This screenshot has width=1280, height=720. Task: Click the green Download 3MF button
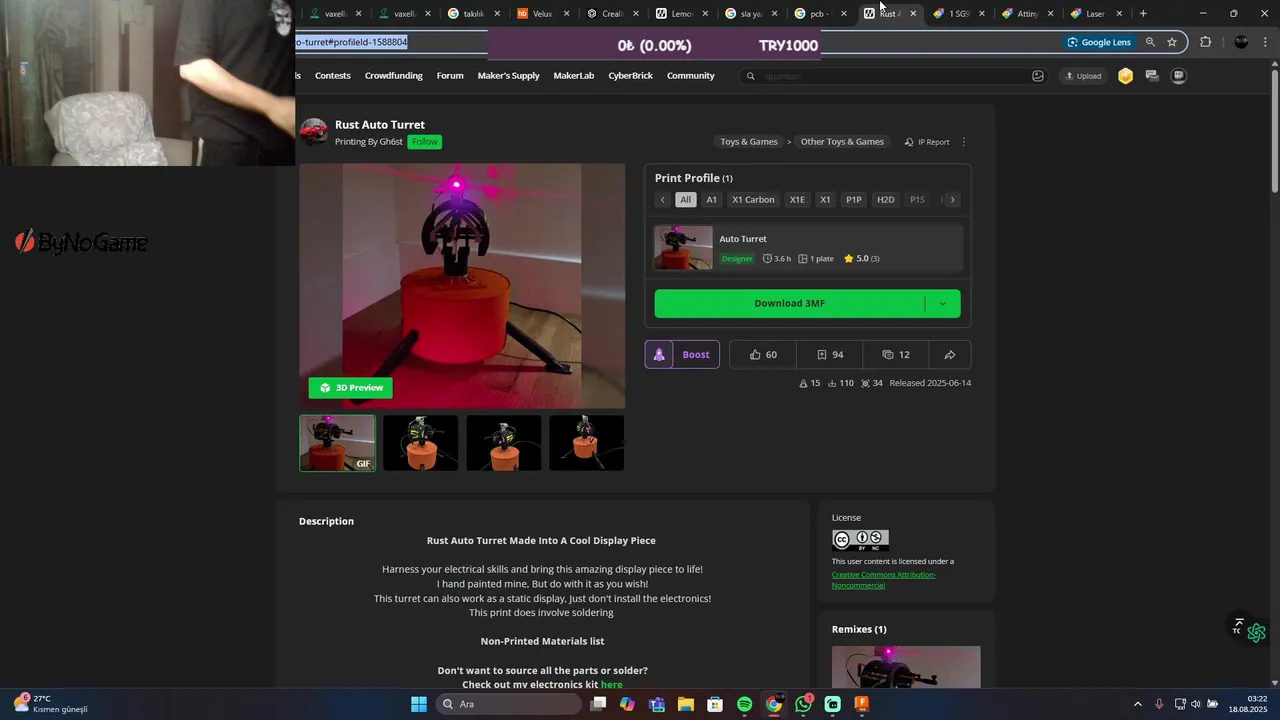[790, 304]
